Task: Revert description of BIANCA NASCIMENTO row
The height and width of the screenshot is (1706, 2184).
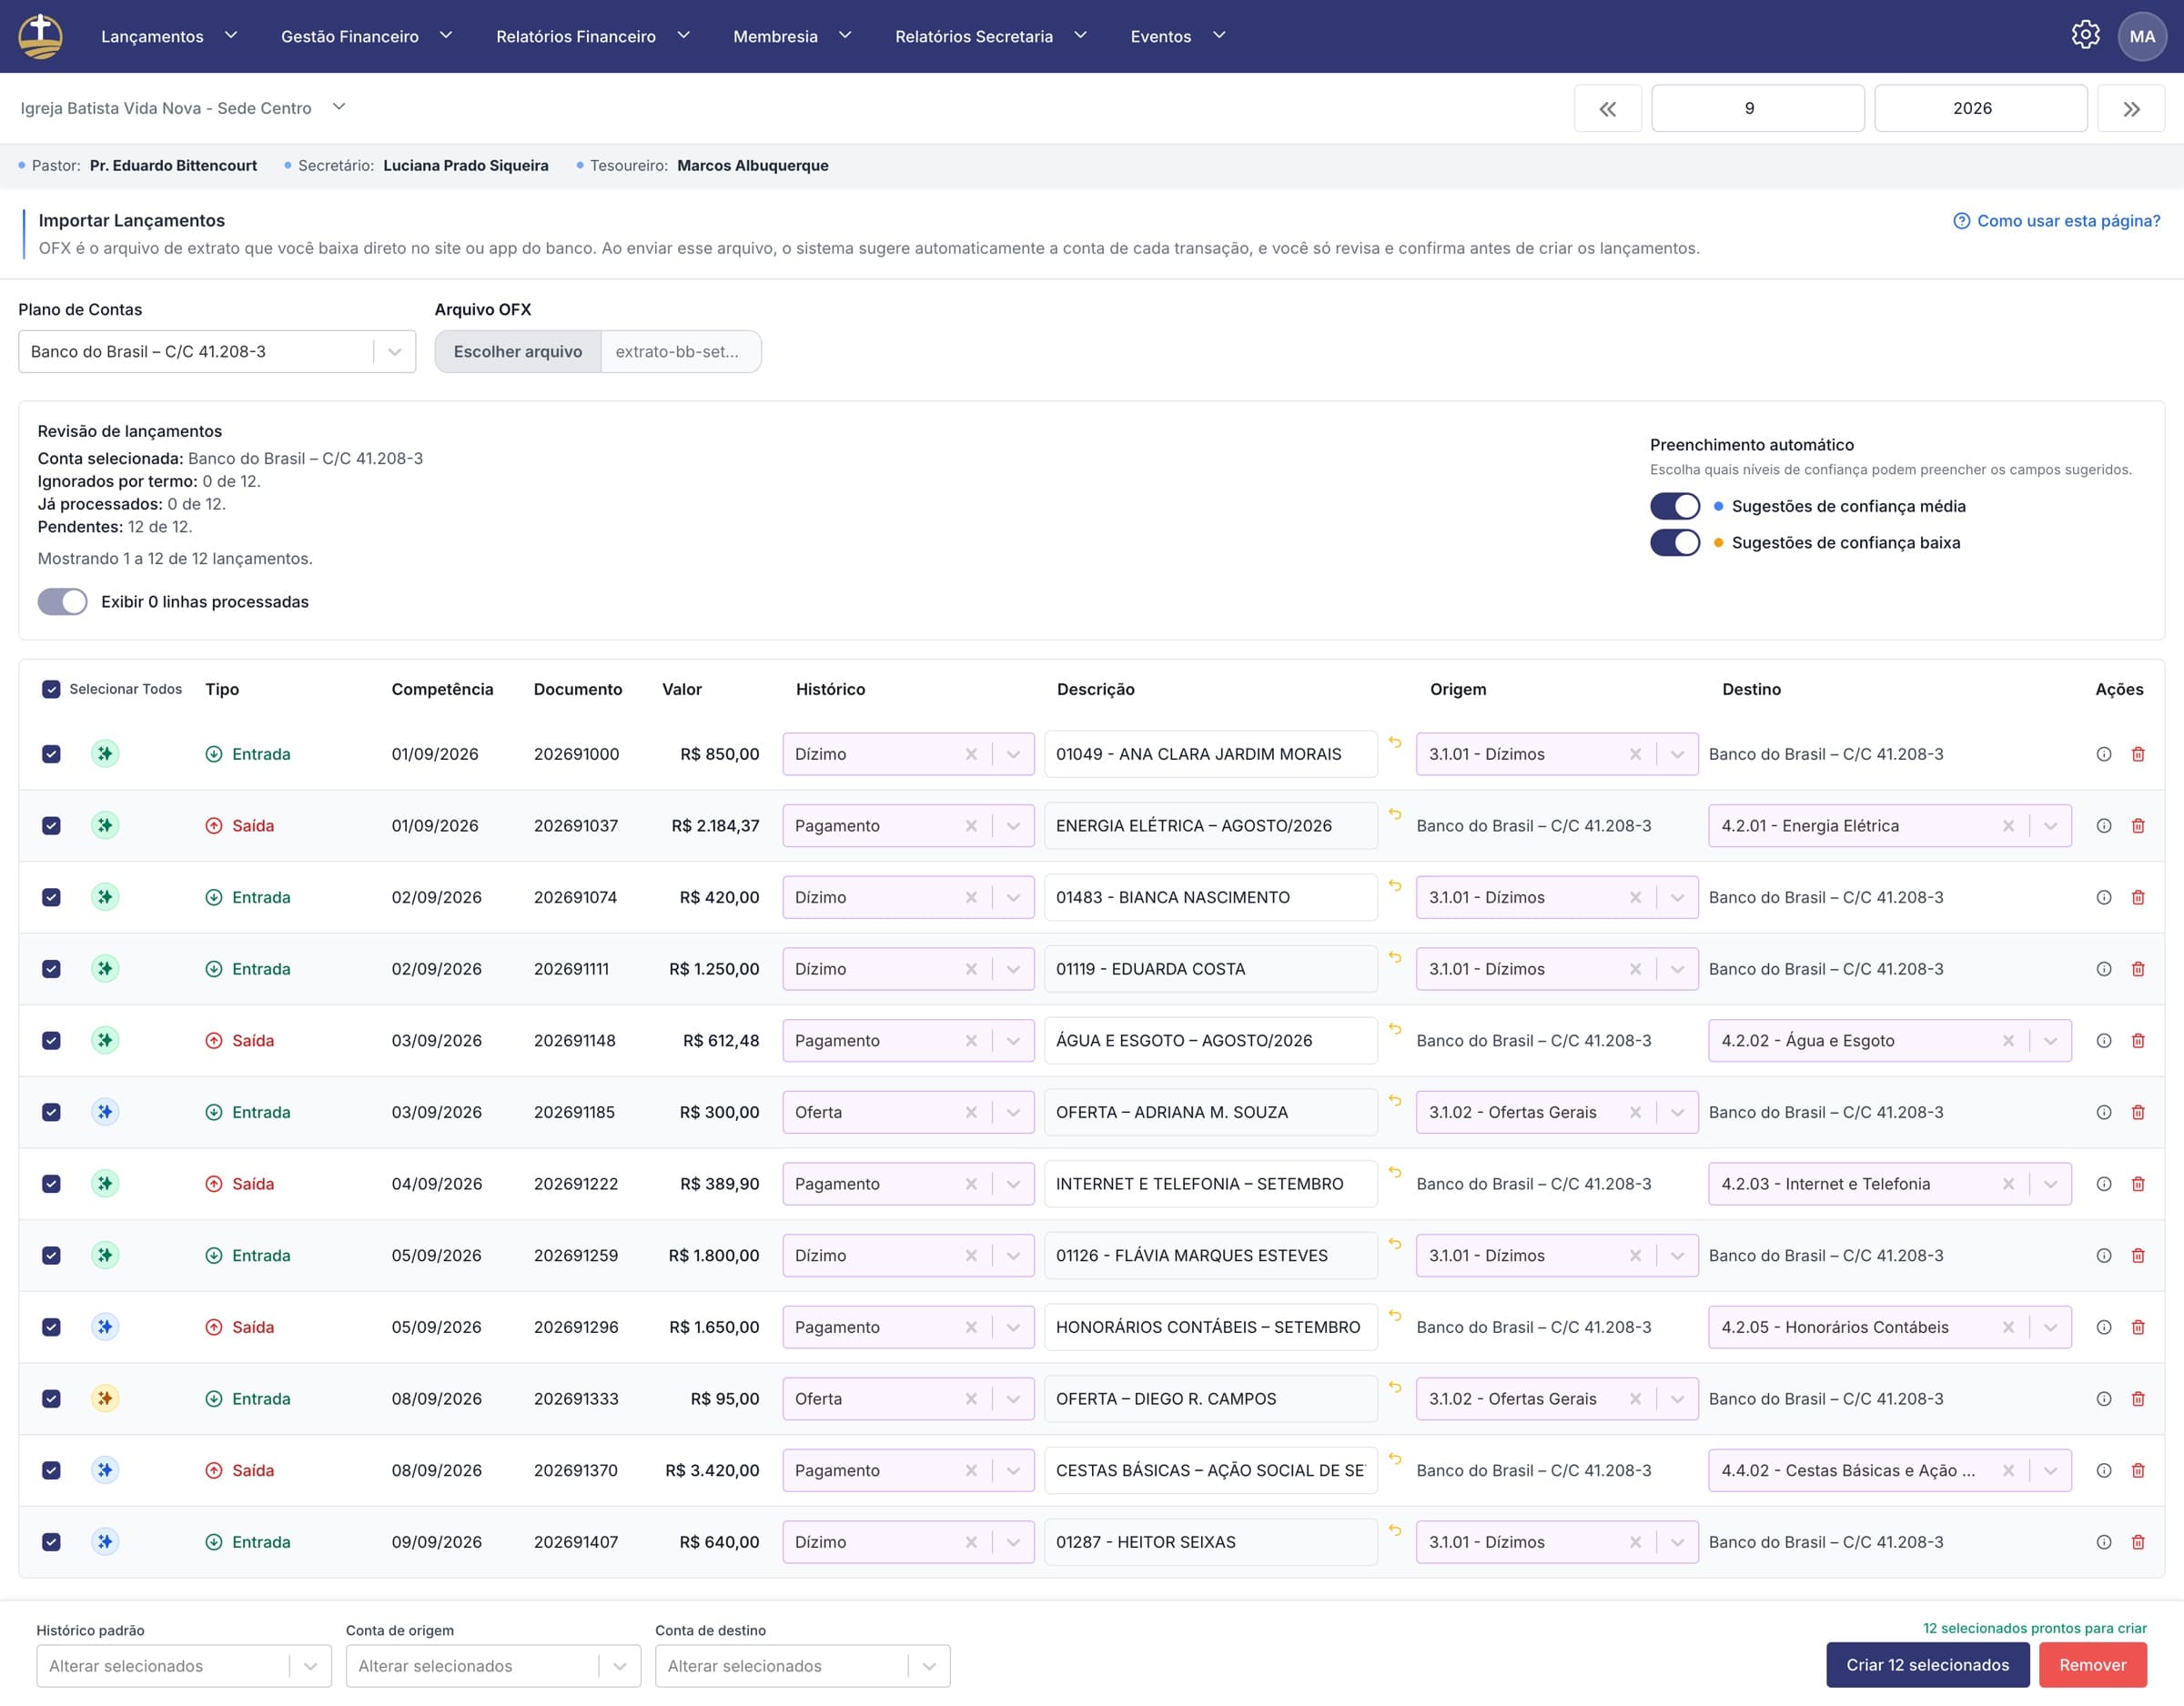Action: pyautogui.click(x=1395, y=886)
